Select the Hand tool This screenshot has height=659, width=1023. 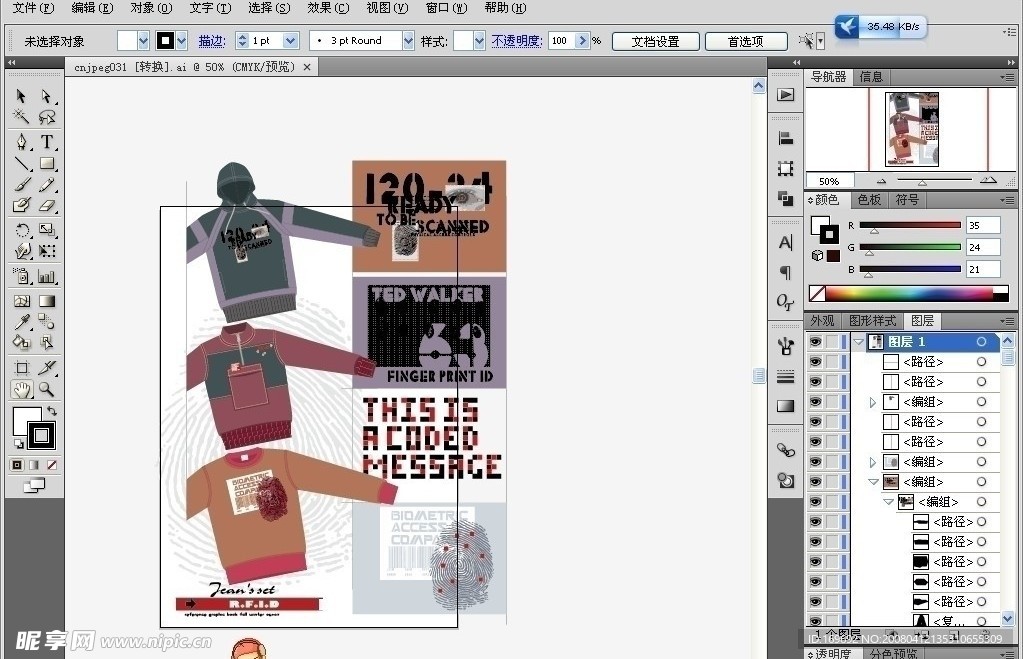(x=21, y=390)
